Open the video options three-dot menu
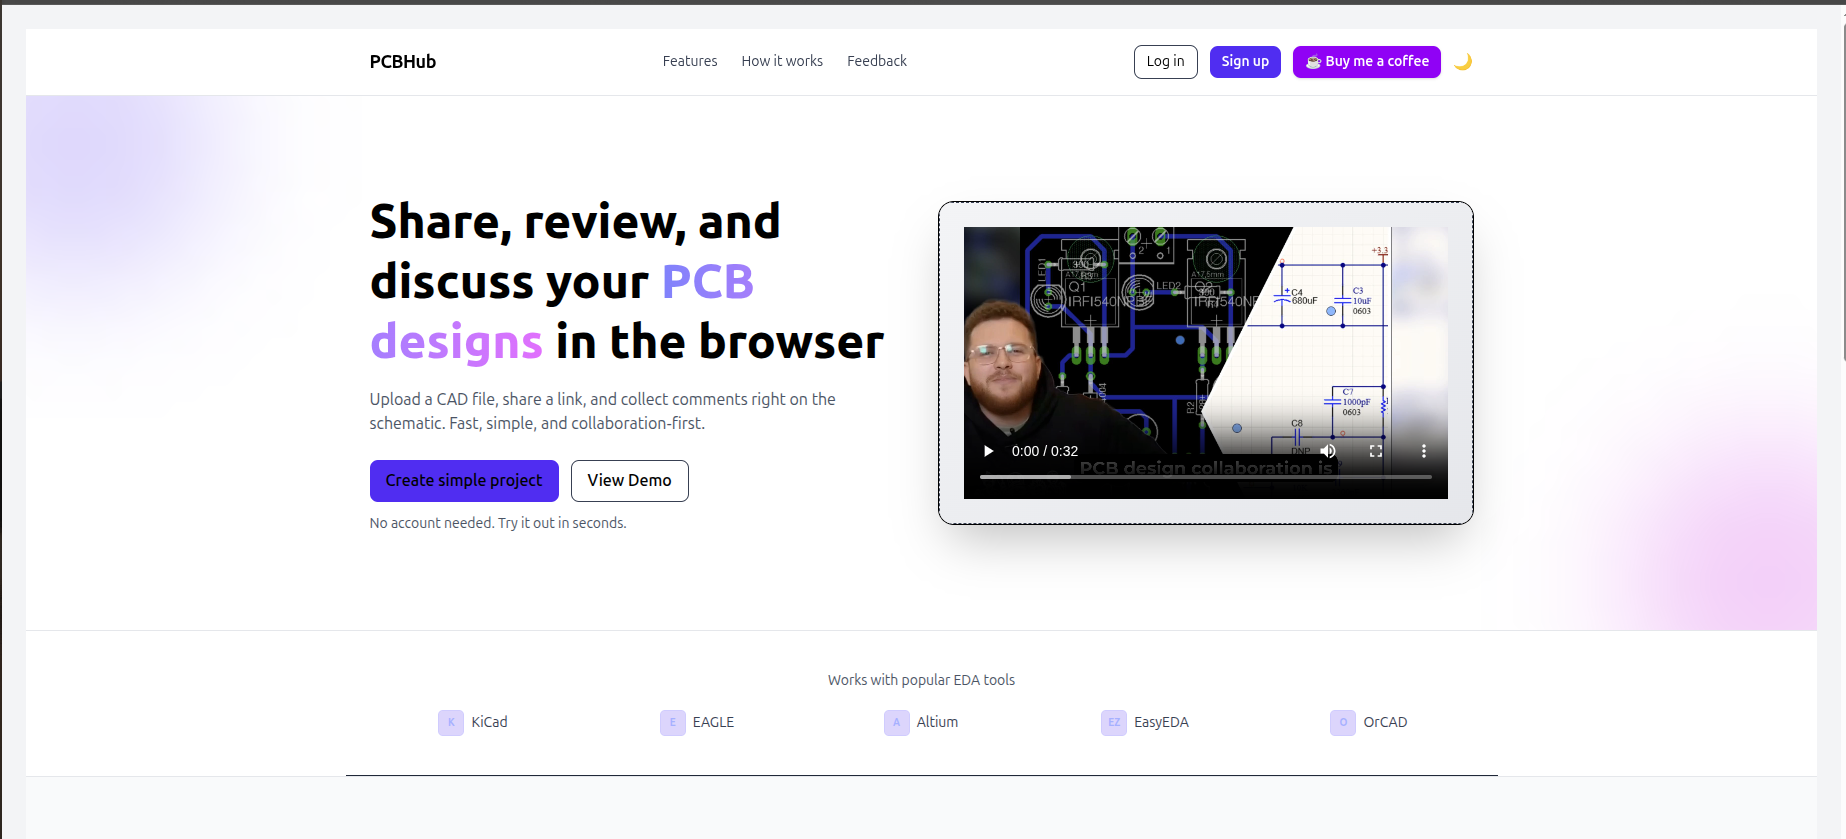The image size is (1846, 839). pyautogui.click(x=1424, y=451)
